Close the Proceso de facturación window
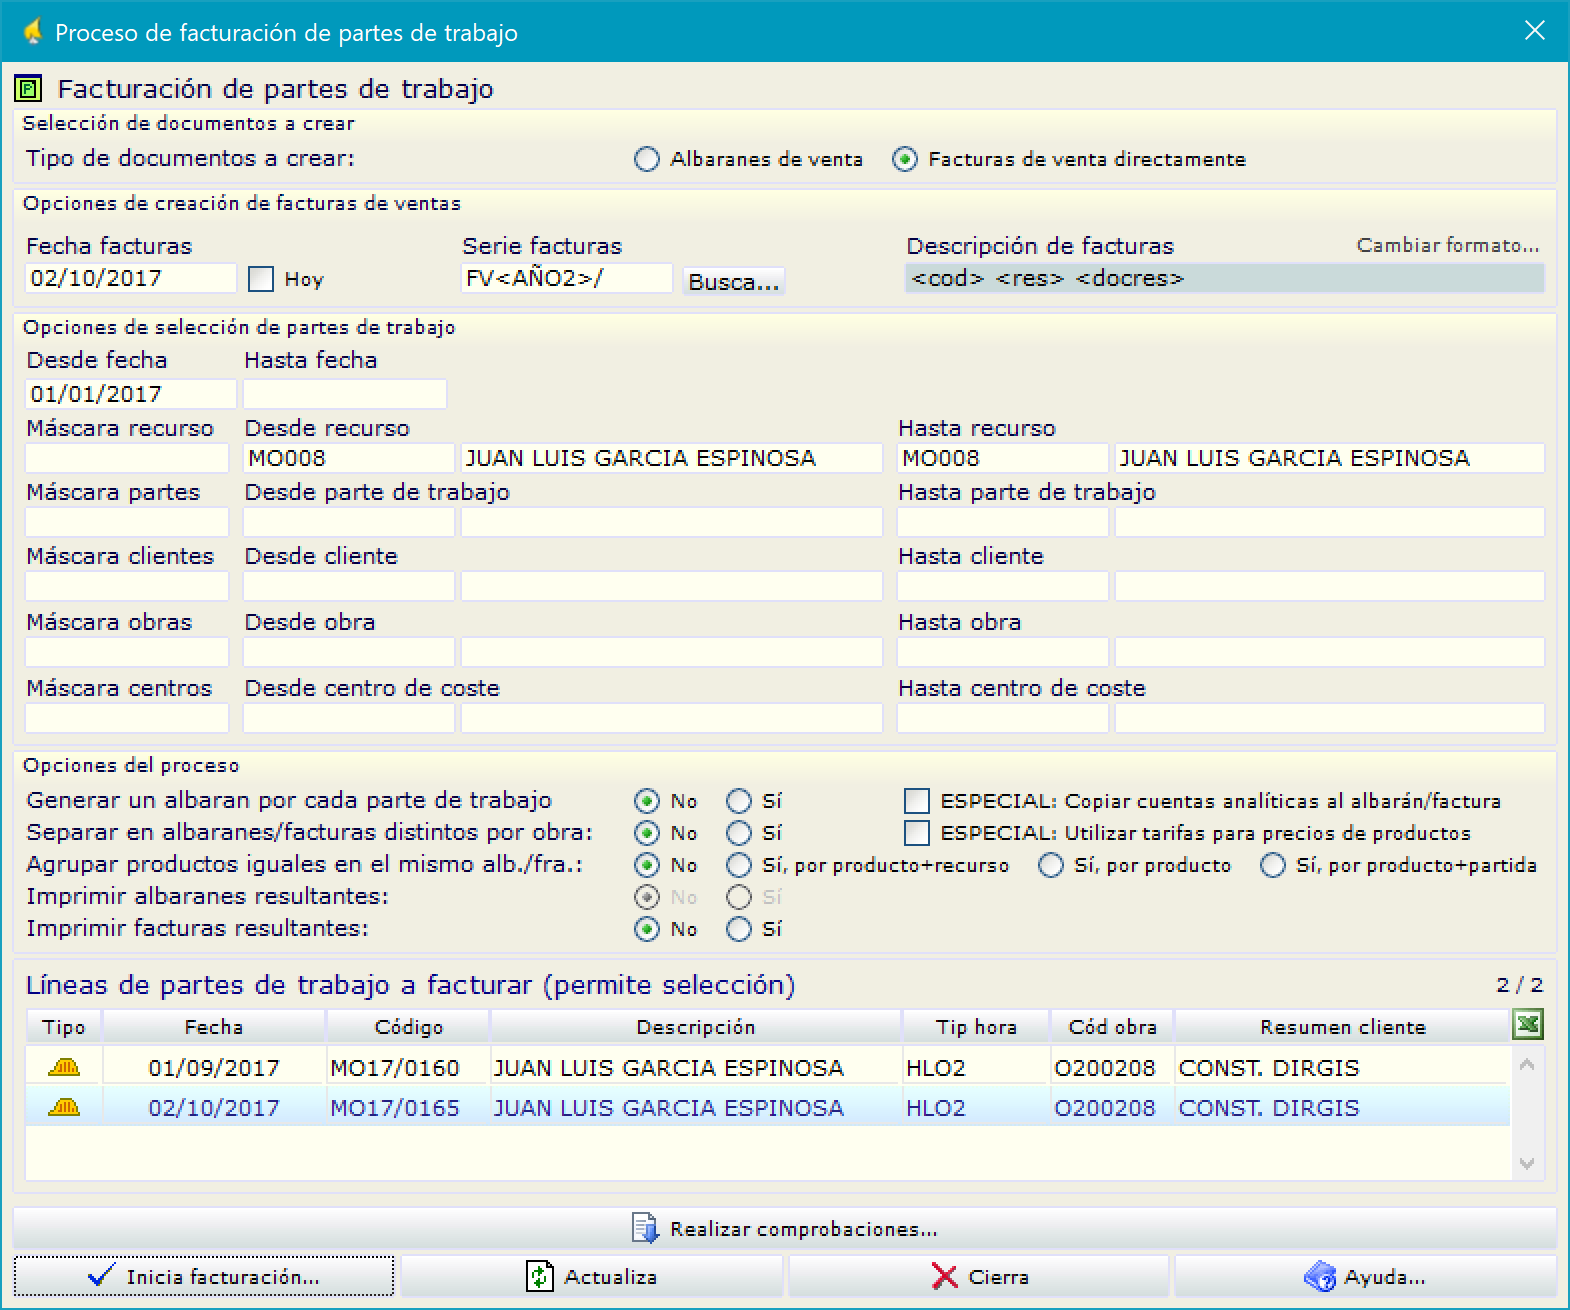Viewport: 1570px width, 1310px height. pos(1534,31)
